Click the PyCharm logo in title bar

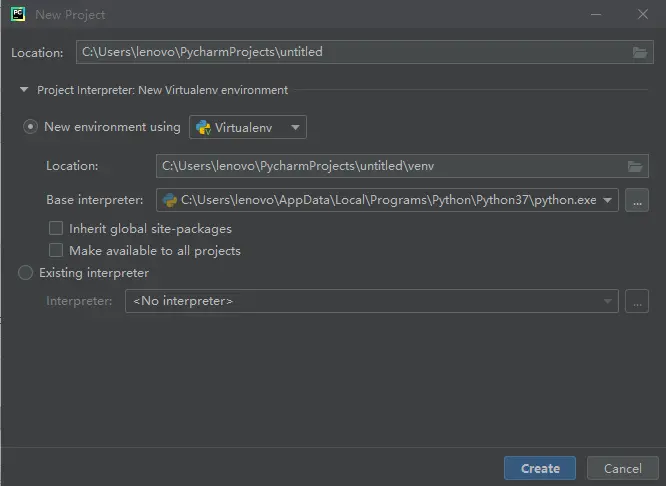click(x=17, y=15)
